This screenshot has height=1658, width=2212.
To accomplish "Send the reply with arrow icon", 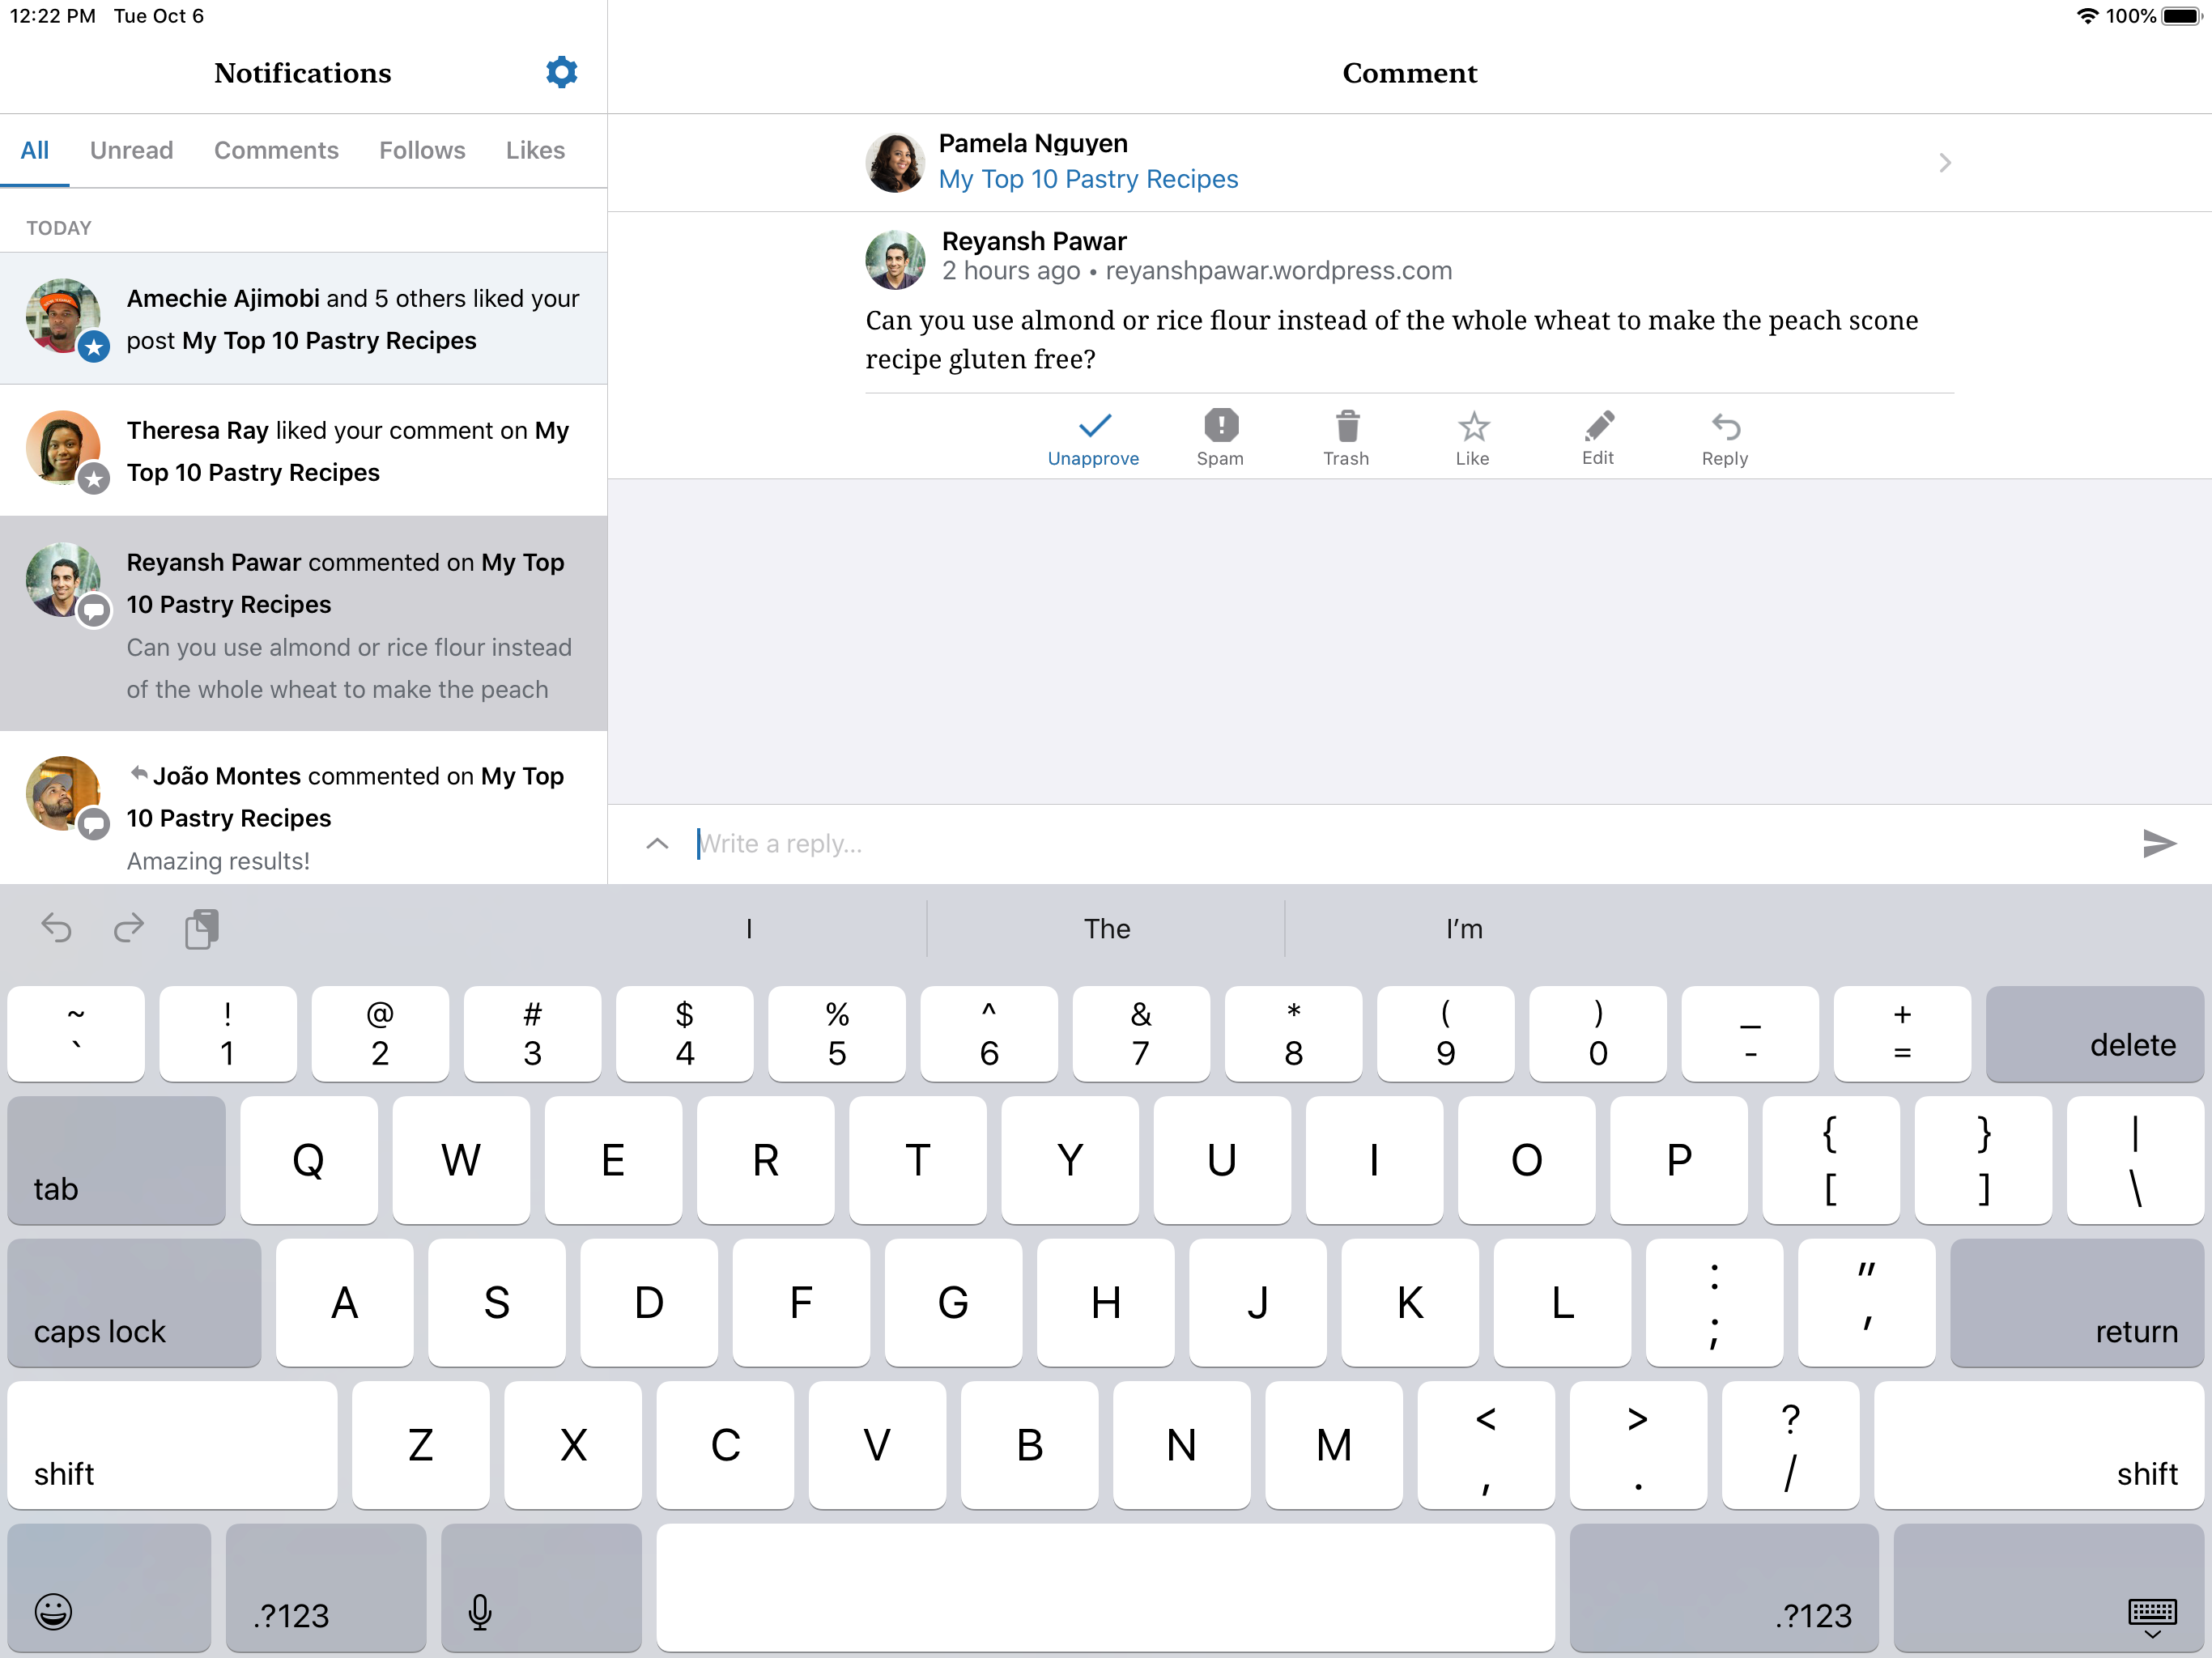I will pos(2159,843).
